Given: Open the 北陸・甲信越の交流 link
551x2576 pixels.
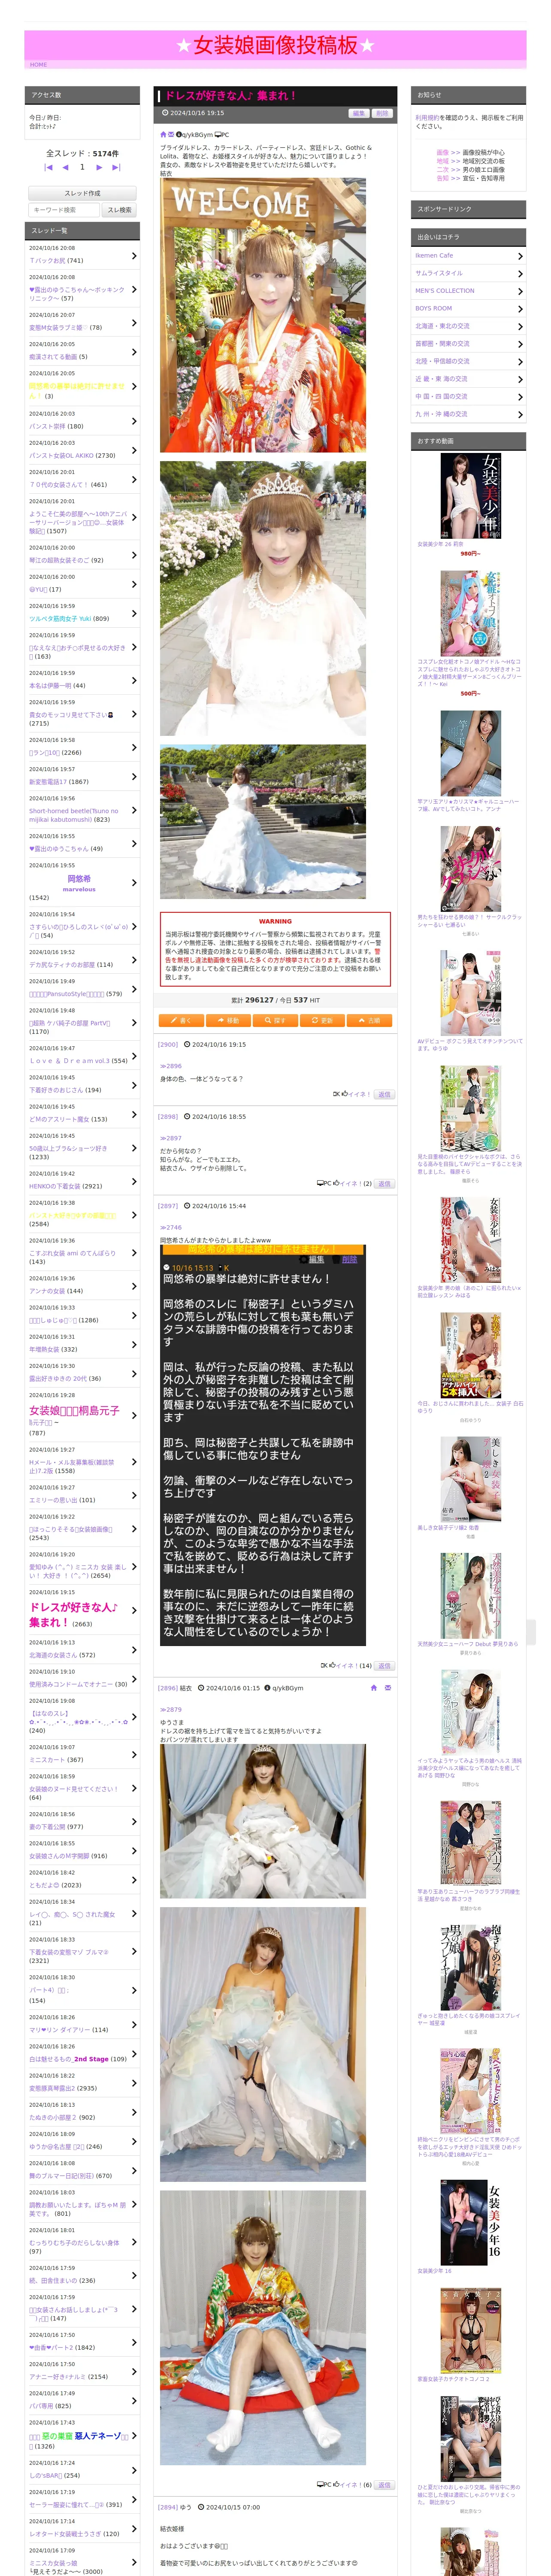Looking at the screenshot, I should pyautogui.click(x=442, y=361).
